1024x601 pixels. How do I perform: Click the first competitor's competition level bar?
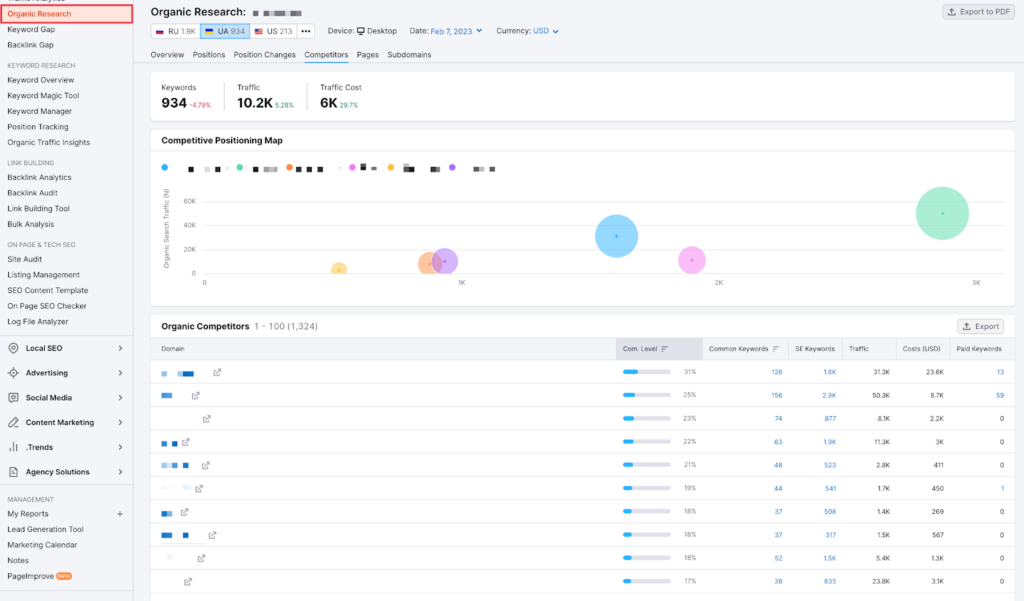coord(645,371)
